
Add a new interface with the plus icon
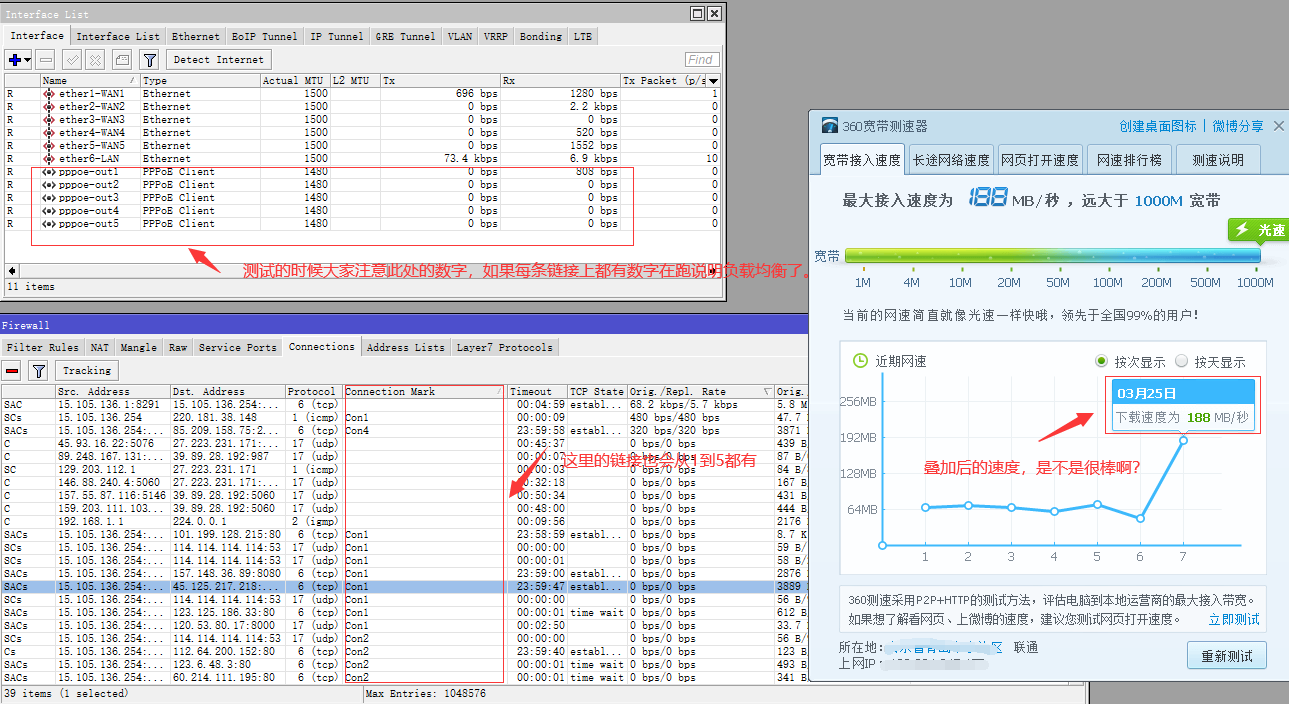point(13,60)
